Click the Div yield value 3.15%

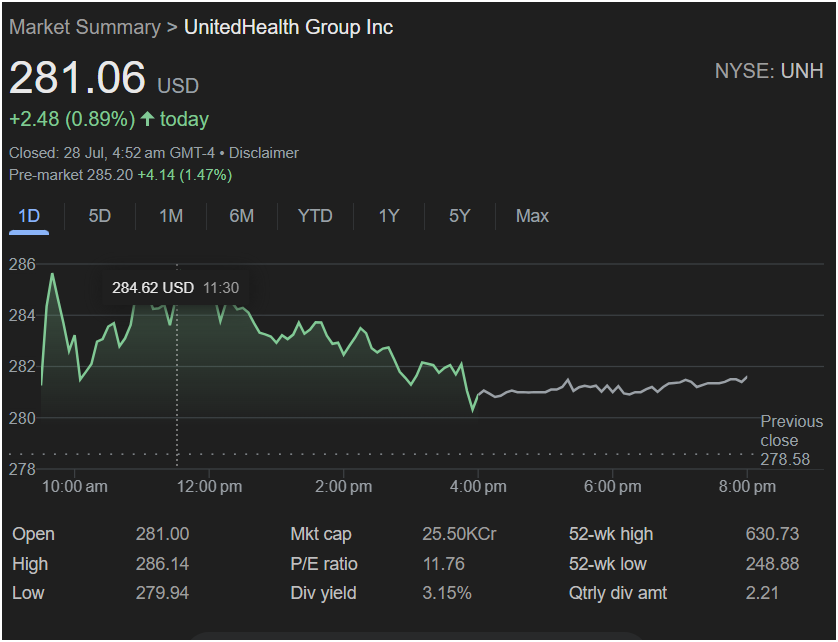[x=447, y=593]
